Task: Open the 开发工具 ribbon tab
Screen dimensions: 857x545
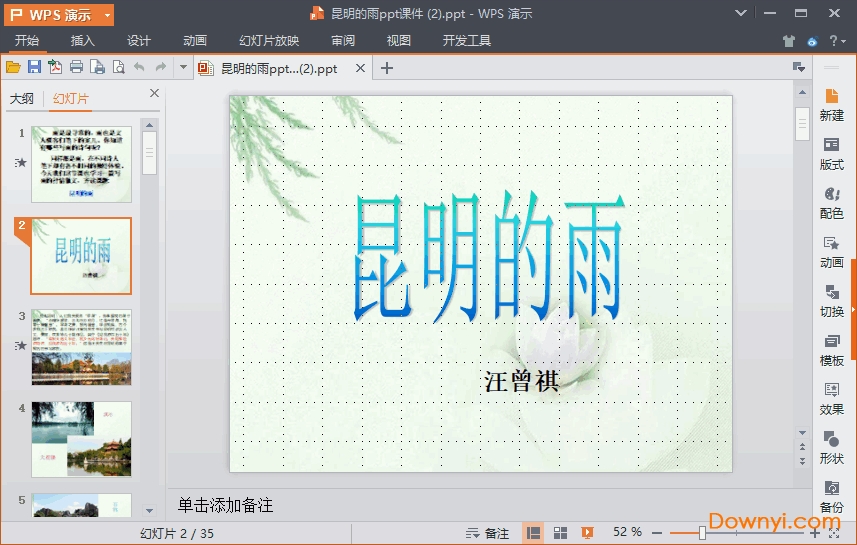Action: (467, 40)
